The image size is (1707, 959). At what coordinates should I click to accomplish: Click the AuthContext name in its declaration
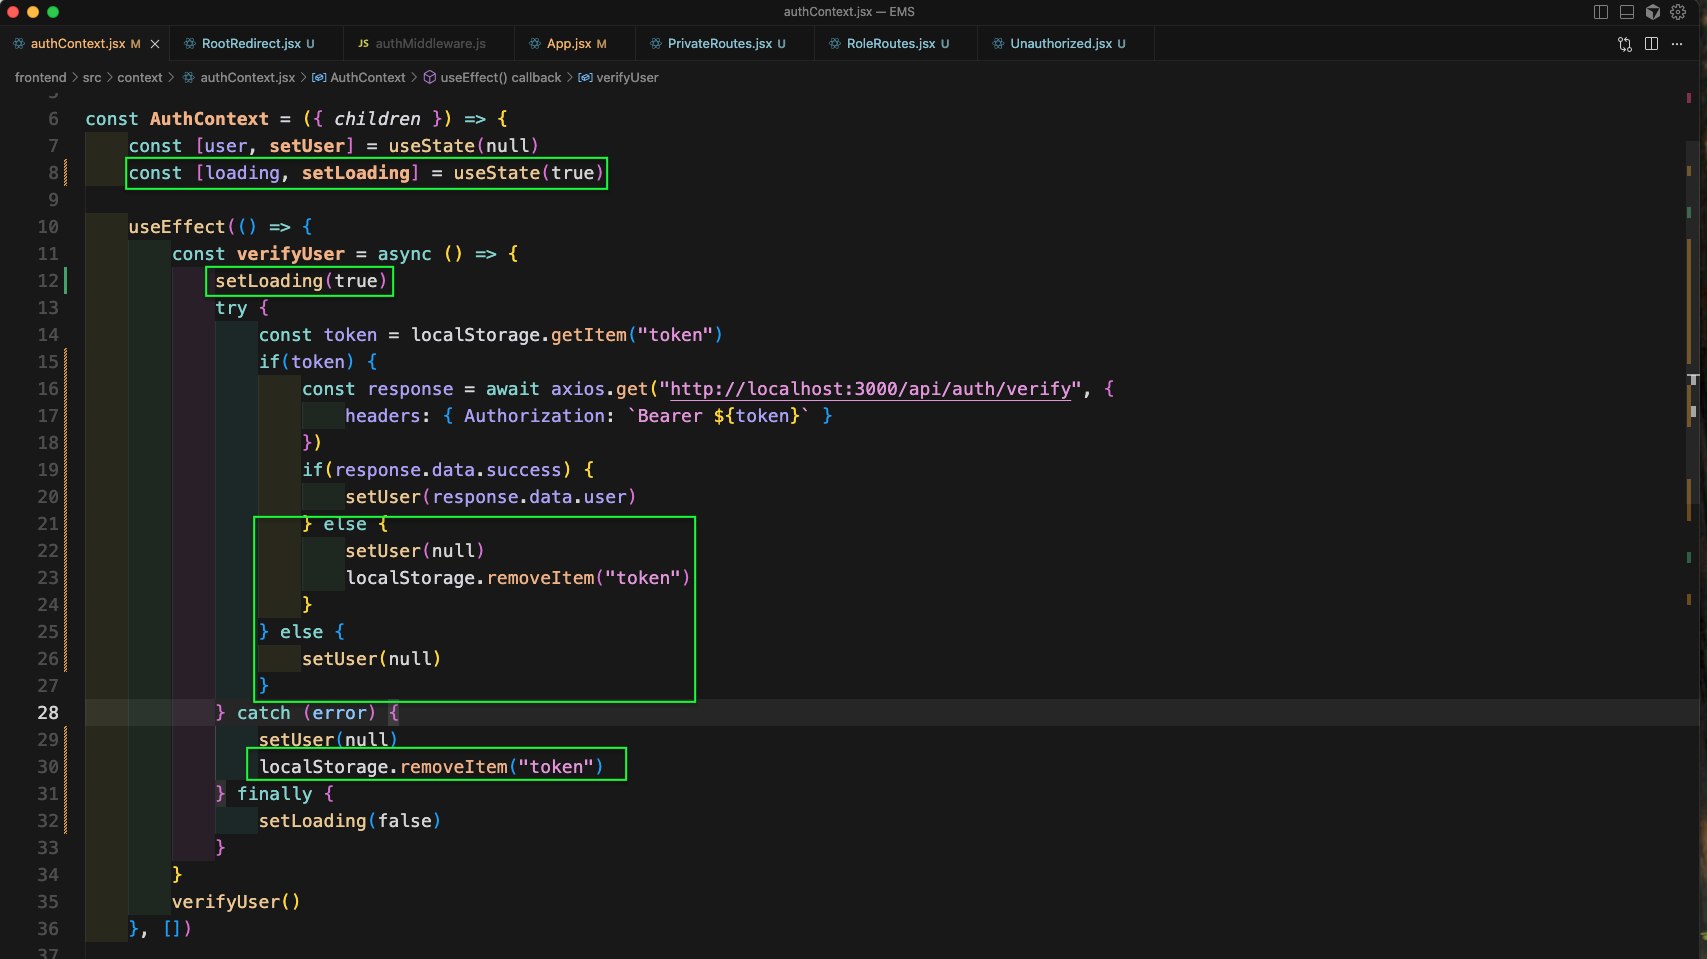(209, 119)
